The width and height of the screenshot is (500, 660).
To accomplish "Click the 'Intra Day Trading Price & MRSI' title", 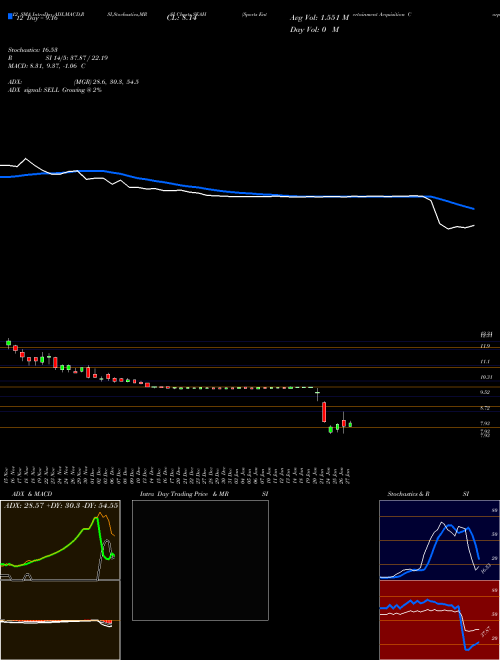I will 204,494.
